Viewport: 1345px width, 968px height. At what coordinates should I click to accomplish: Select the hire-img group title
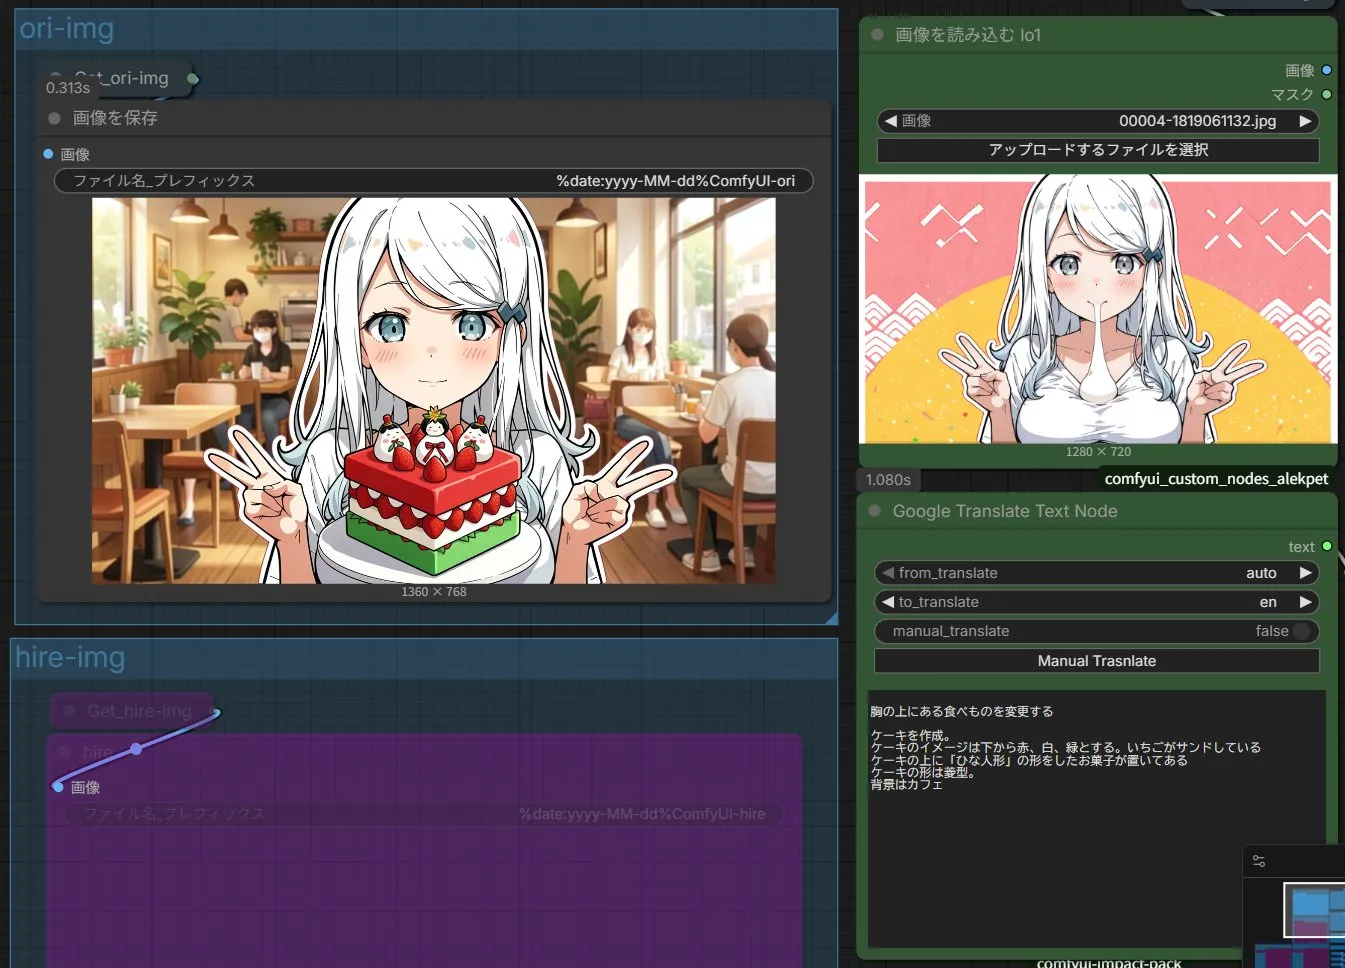pos(70,658)
